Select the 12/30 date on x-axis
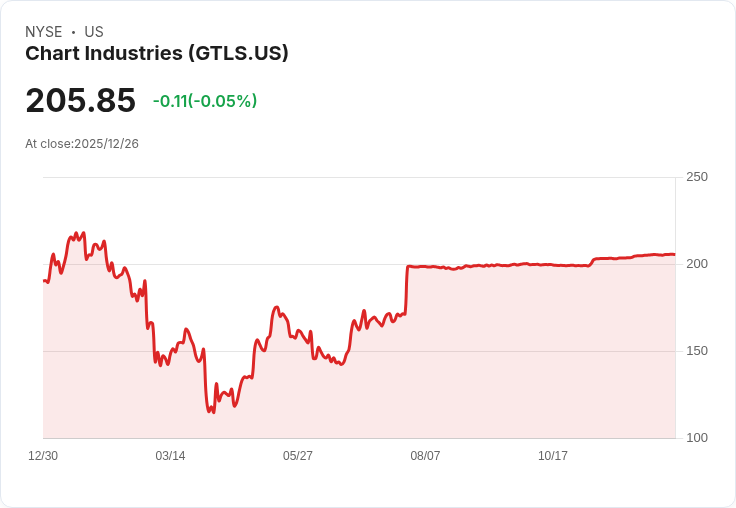Image resolution: width=736 pixels, height=508 pixels. [43, 456]
